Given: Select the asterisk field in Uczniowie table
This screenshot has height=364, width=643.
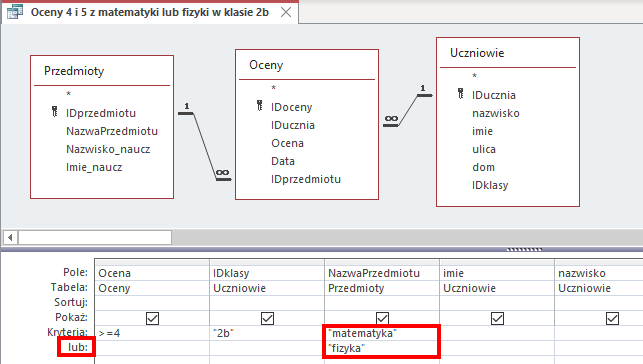Looking at the screenshot, I should tap(474, 76).
